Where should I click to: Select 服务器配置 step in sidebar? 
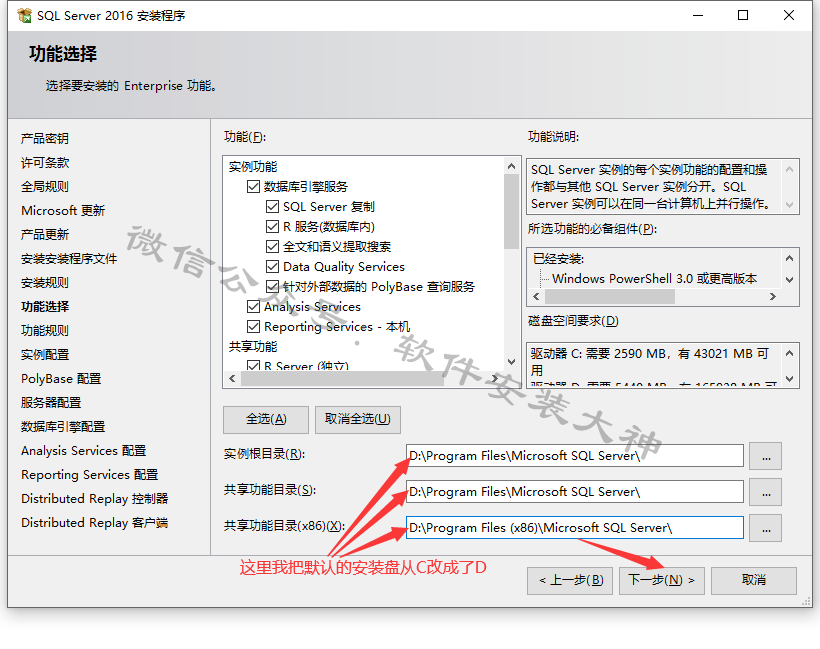point(51,403)
